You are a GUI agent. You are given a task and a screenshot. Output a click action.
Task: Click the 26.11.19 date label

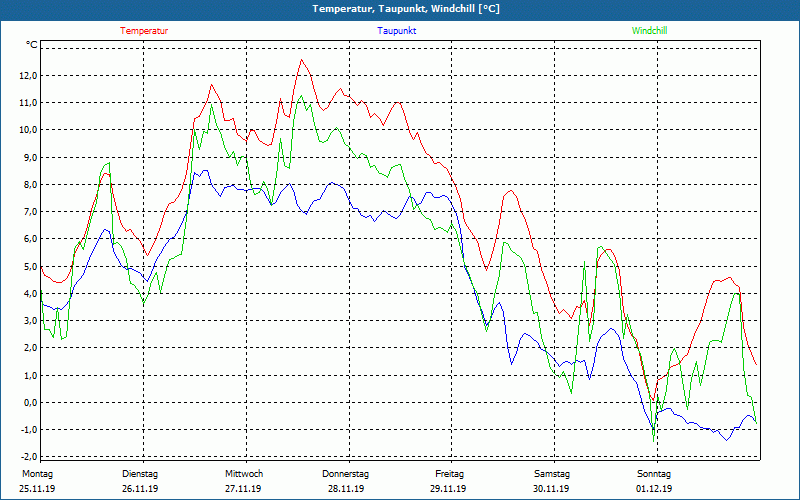pos(140,489)
